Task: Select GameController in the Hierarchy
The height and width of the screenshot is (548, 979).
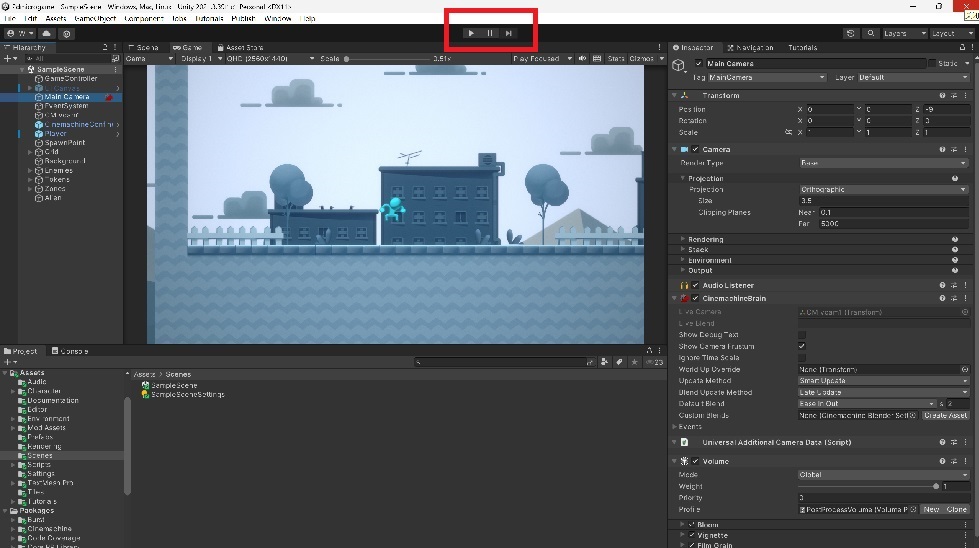Action: pos(71,79)
